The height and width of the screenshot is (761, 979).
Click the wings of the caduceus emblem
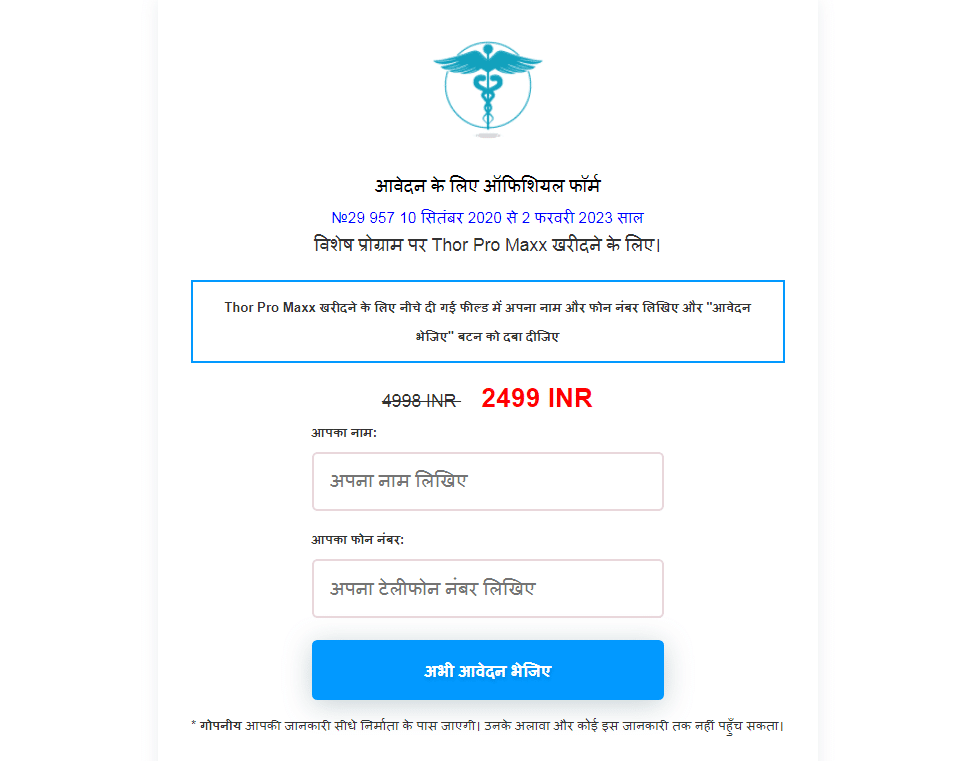488,61
